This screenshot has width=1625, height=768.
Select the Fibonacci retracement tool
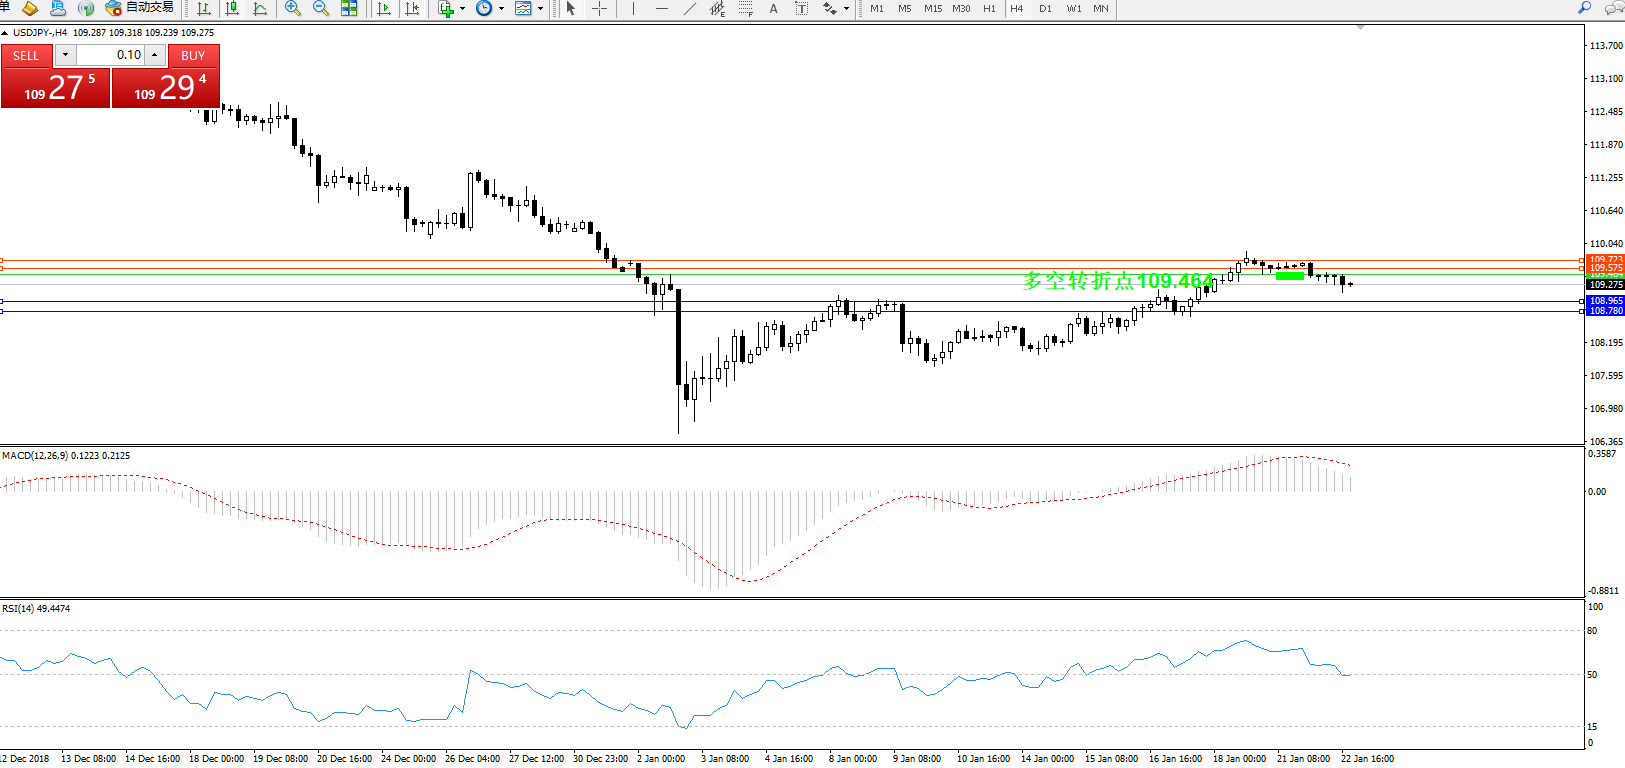[x=745, y=8]
